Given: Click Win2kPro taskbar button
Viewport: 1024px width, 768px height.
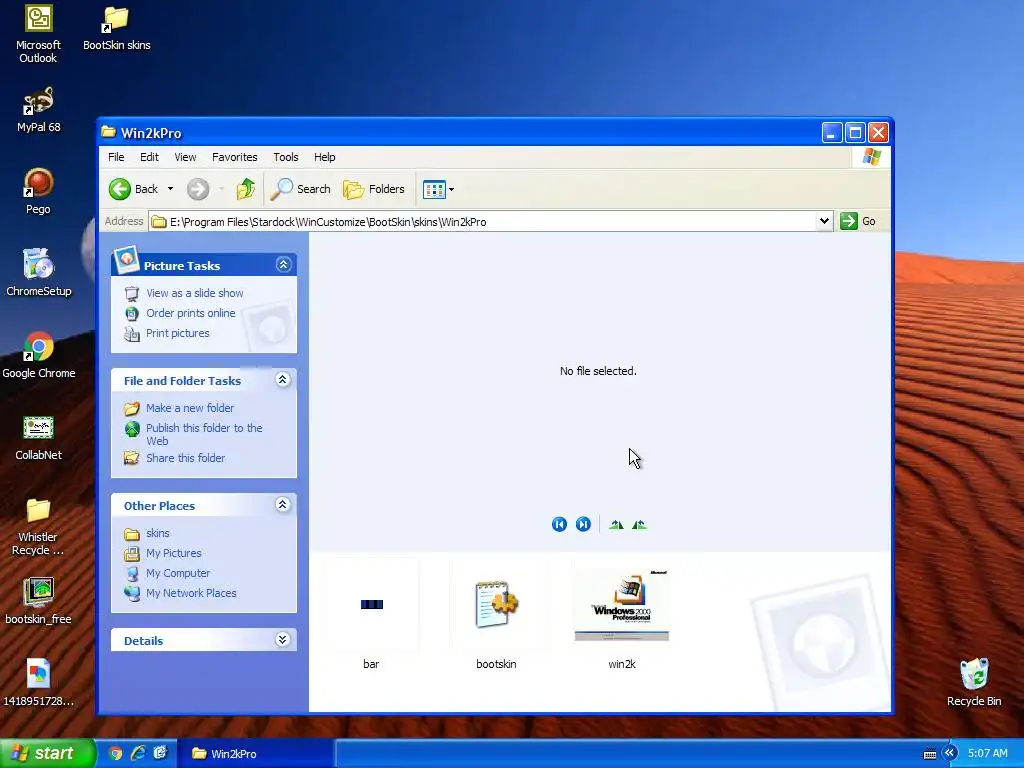Looking at the screenshot, I should click(x=255, y=754).
